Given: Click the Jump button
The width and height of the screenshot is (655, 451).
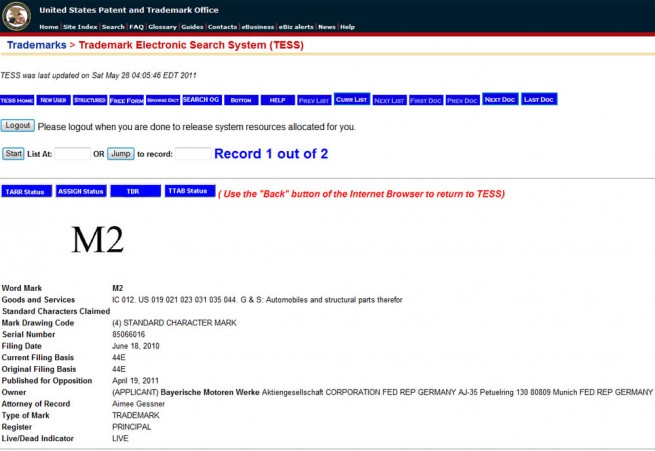Looking at the screenshot, I should [x=121, y=154].
